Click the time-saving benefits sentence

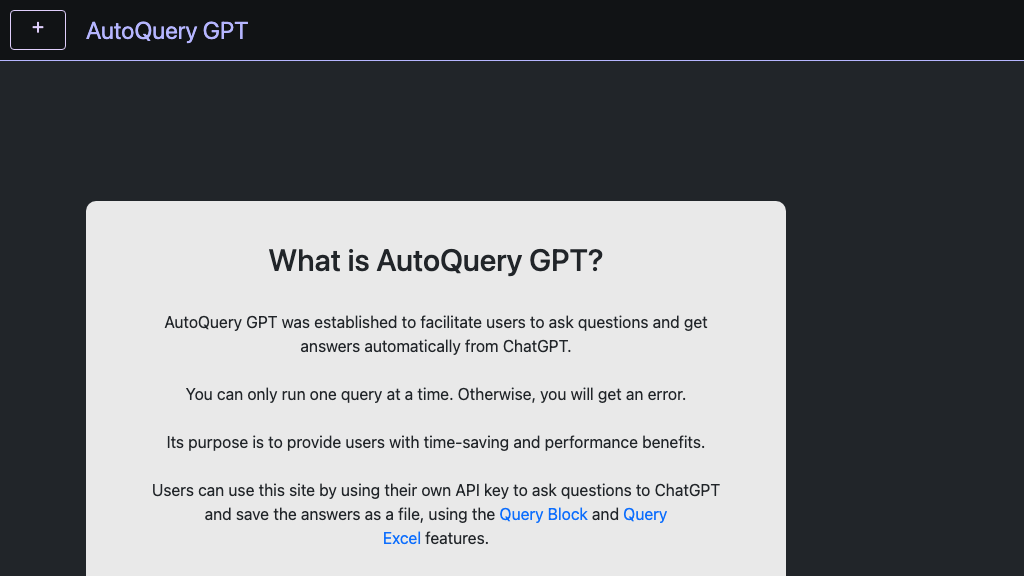pos(436,442)
